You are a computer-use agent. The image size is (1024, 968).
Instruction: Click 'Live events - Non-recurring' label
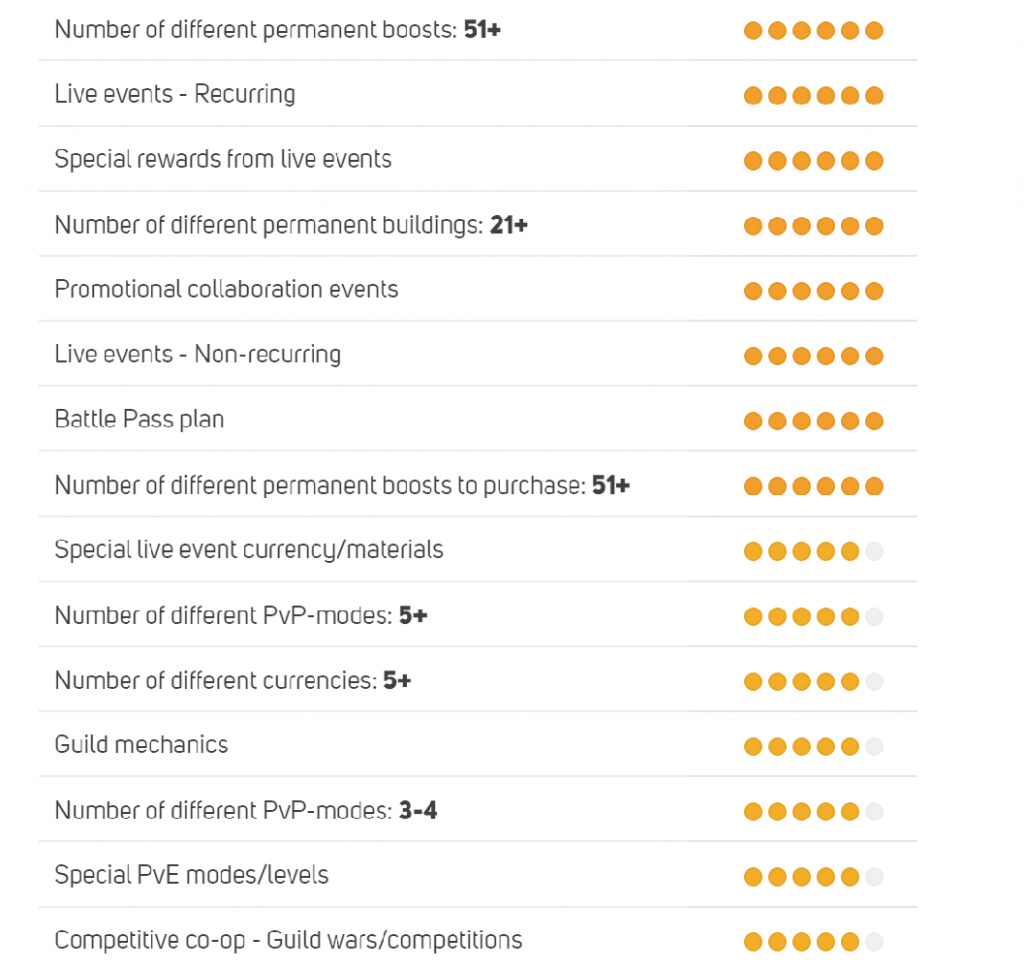pos(197,355)
